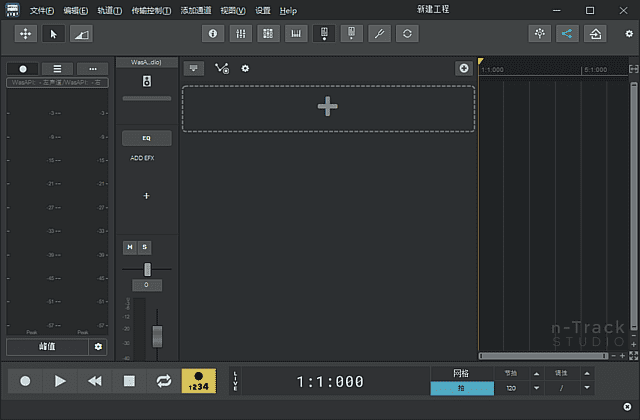Open the Help menu
Screen dimensions: 640x420
tap(288, 10)
